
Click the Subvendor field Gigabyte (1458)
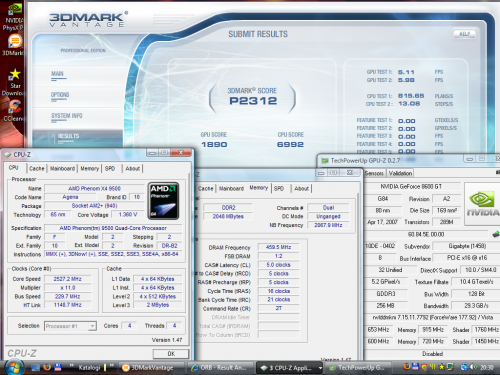pyautogui.click(x=467, y=246)
